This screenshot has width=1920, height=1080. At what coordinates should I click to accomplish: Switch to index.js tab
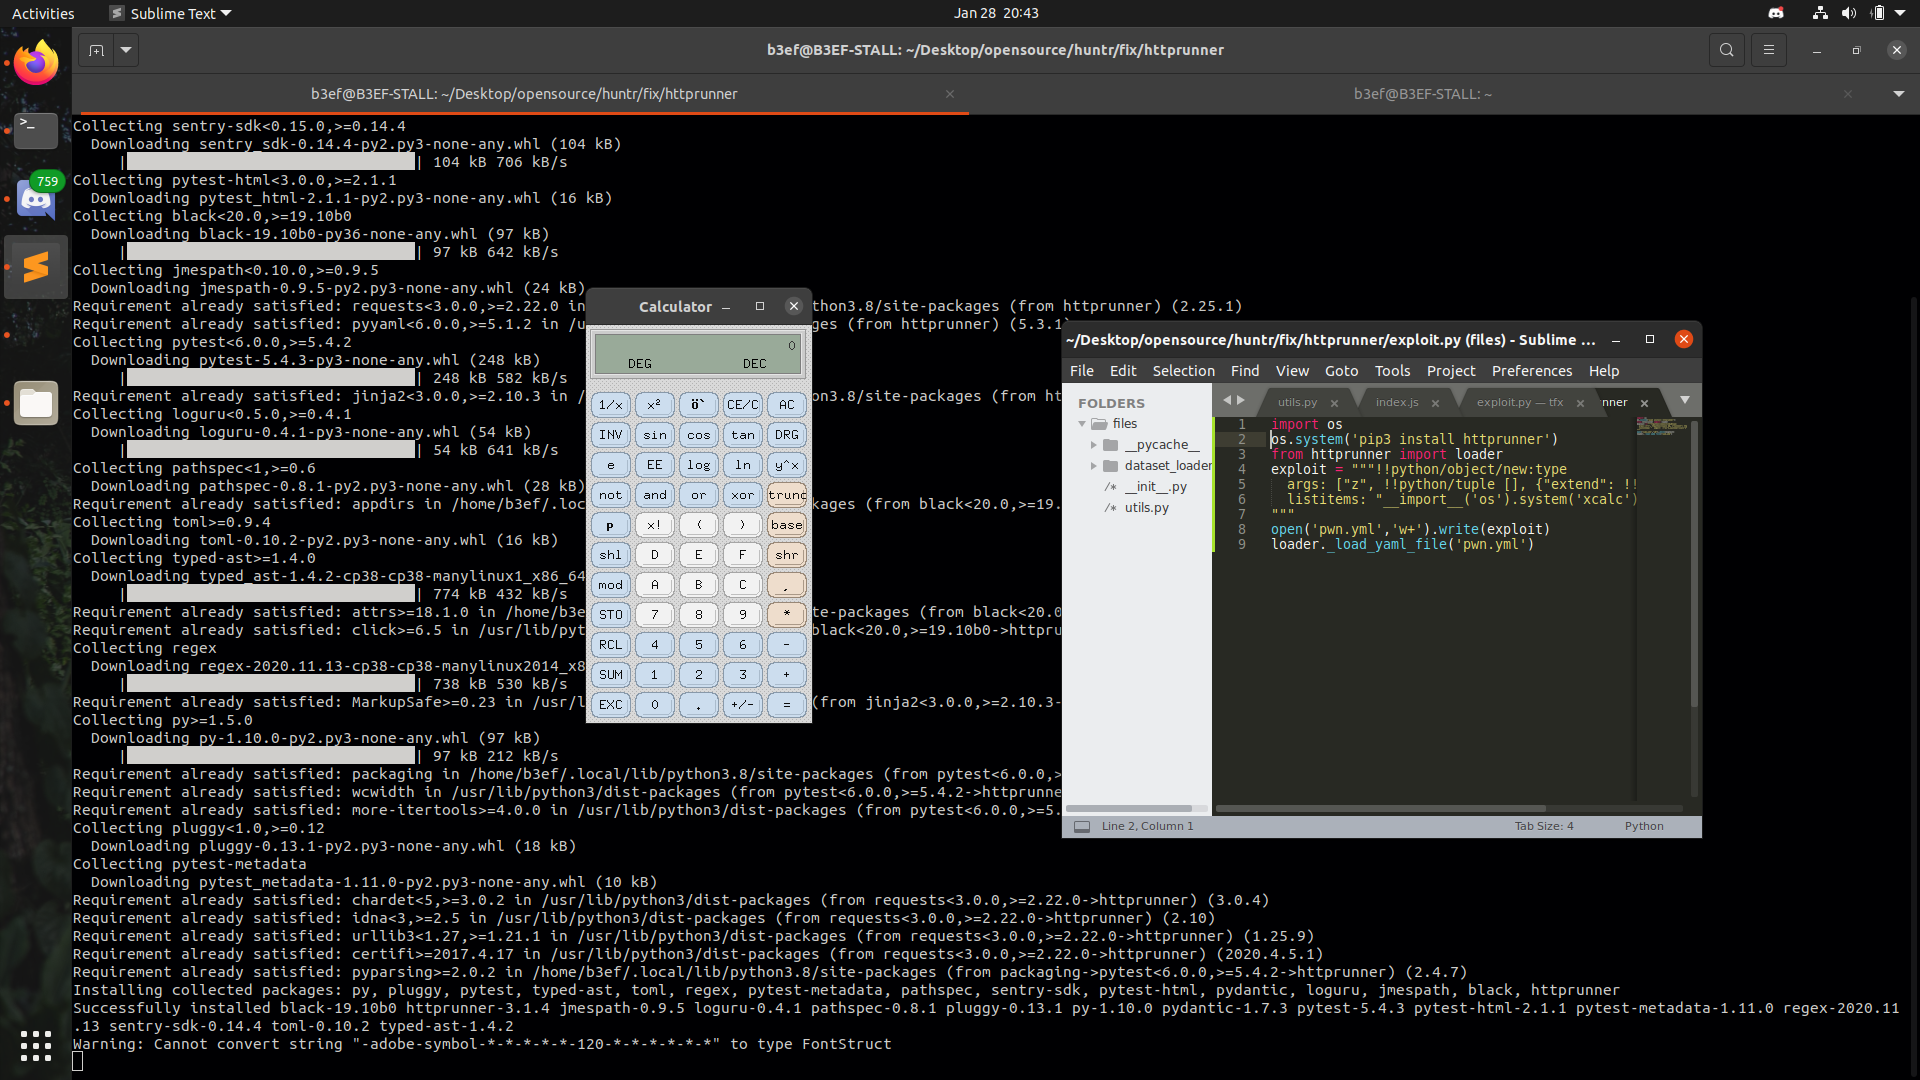pos(1396,402)
